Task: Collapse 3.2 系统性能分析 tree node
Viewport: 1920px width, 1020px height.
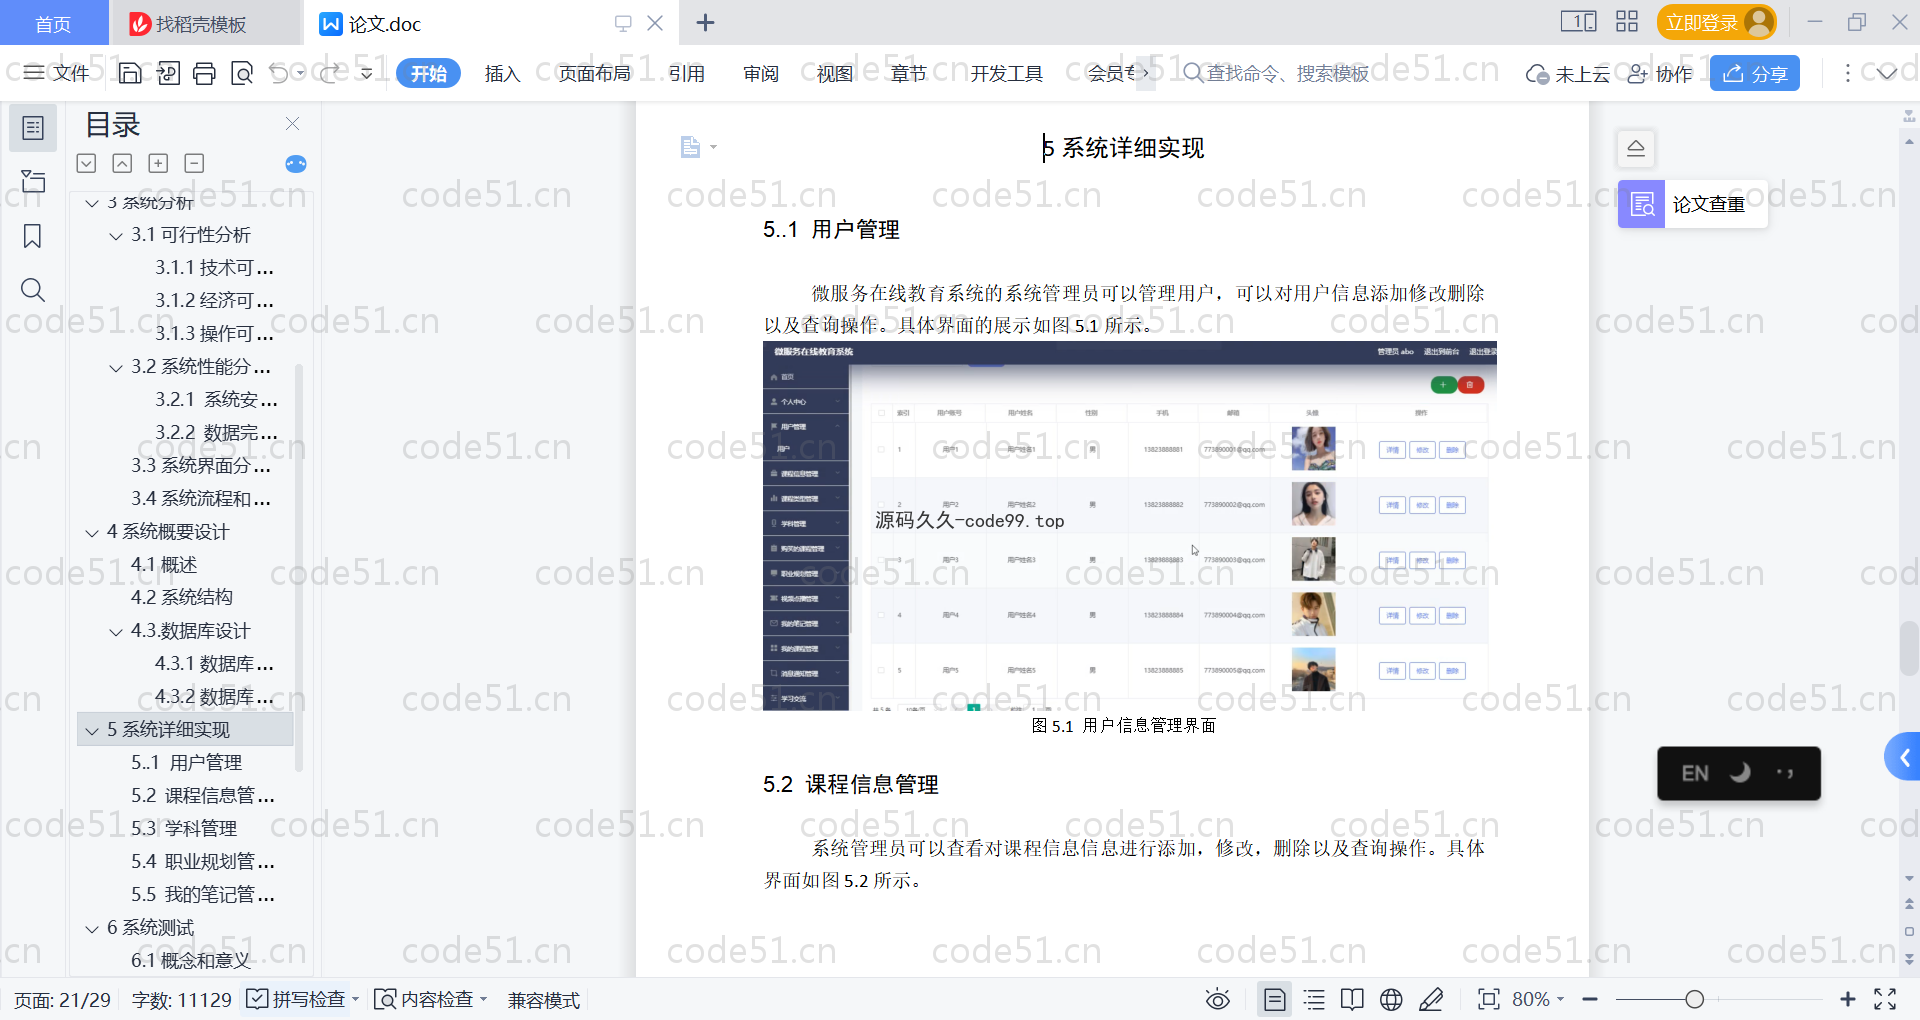Action: [x=116, y=368]
